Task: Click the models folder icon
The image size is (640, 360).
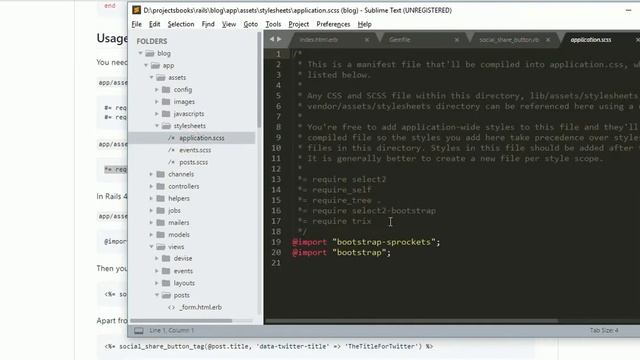Action: [161, 235]
